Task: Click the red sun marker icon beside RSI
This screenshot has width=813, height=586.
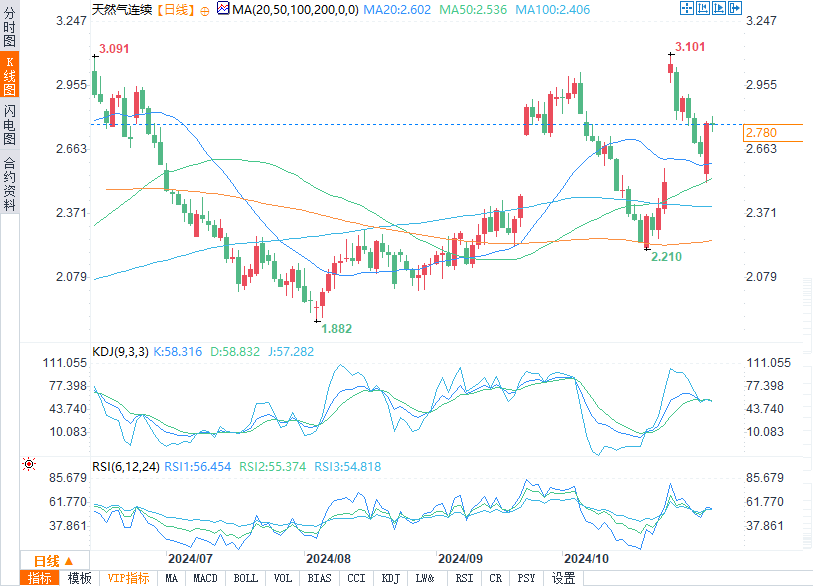Action: [x=29, y=464]
